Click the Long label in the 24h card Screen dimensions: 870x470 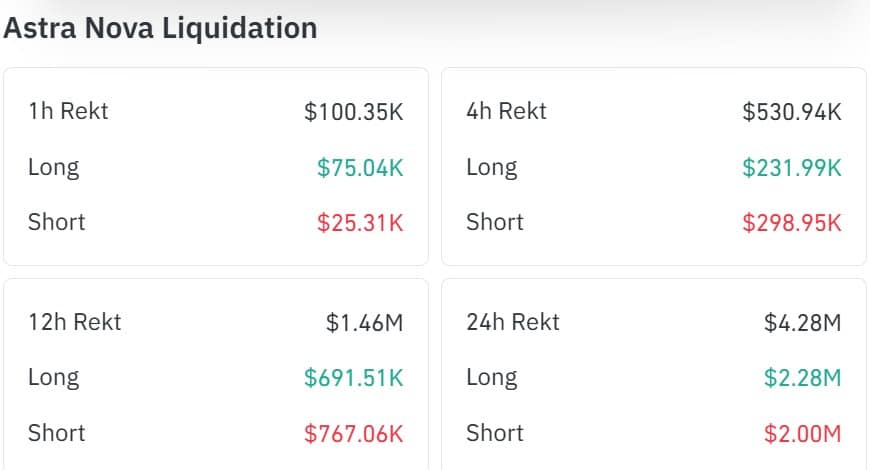(x=491, y=378)
